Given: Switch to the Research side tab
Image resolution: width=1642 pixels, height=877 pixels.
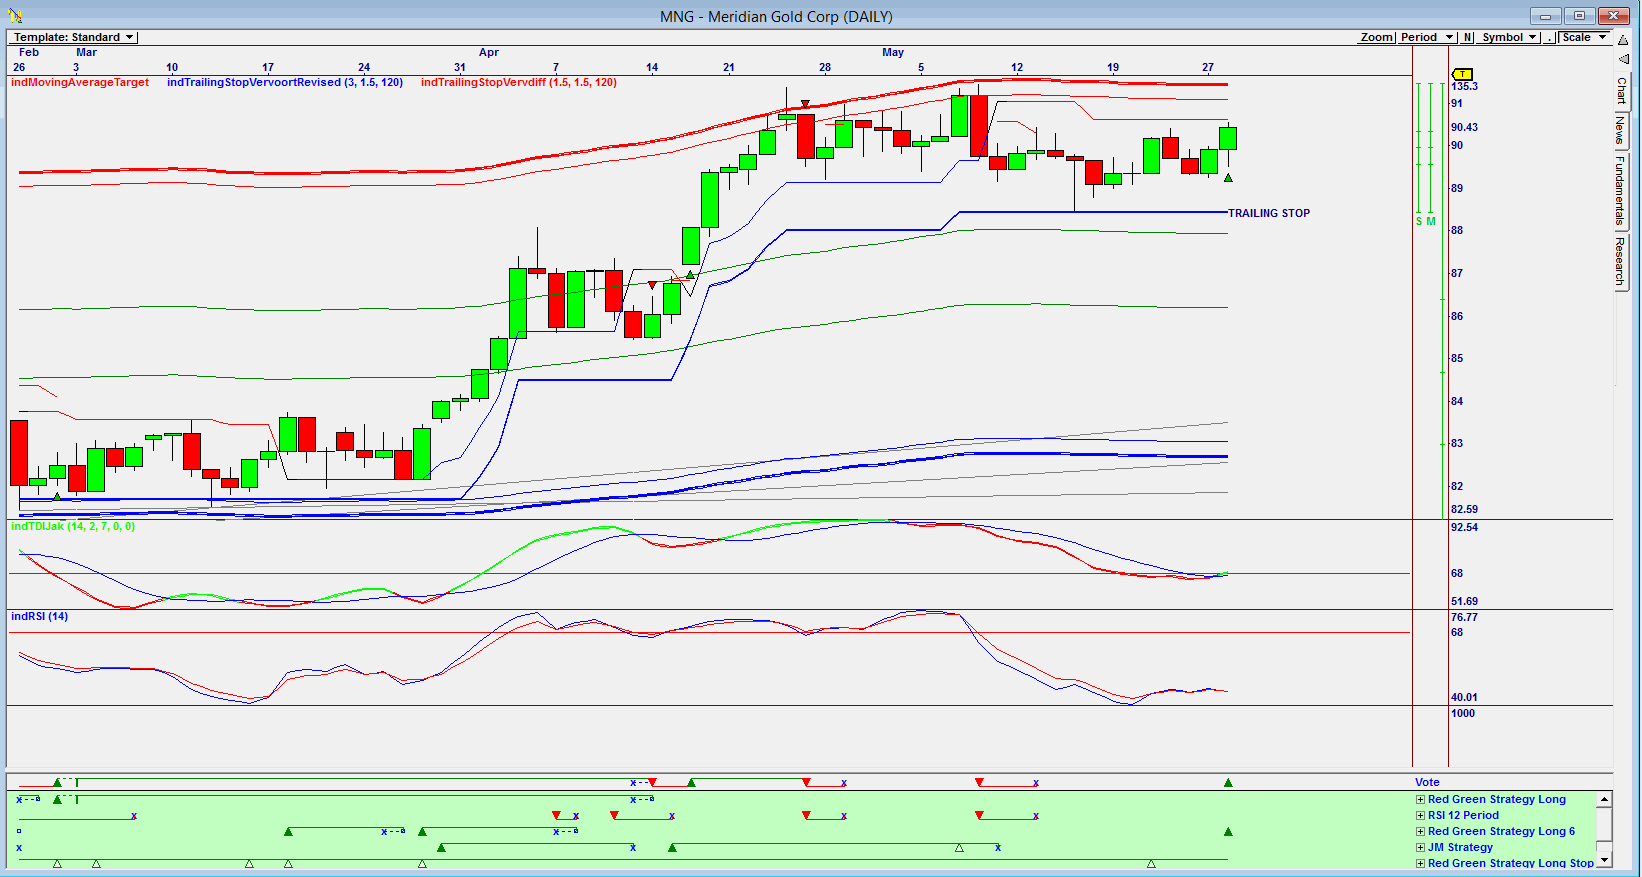Looking at the screenshot, I should [x=1622, y=261].
